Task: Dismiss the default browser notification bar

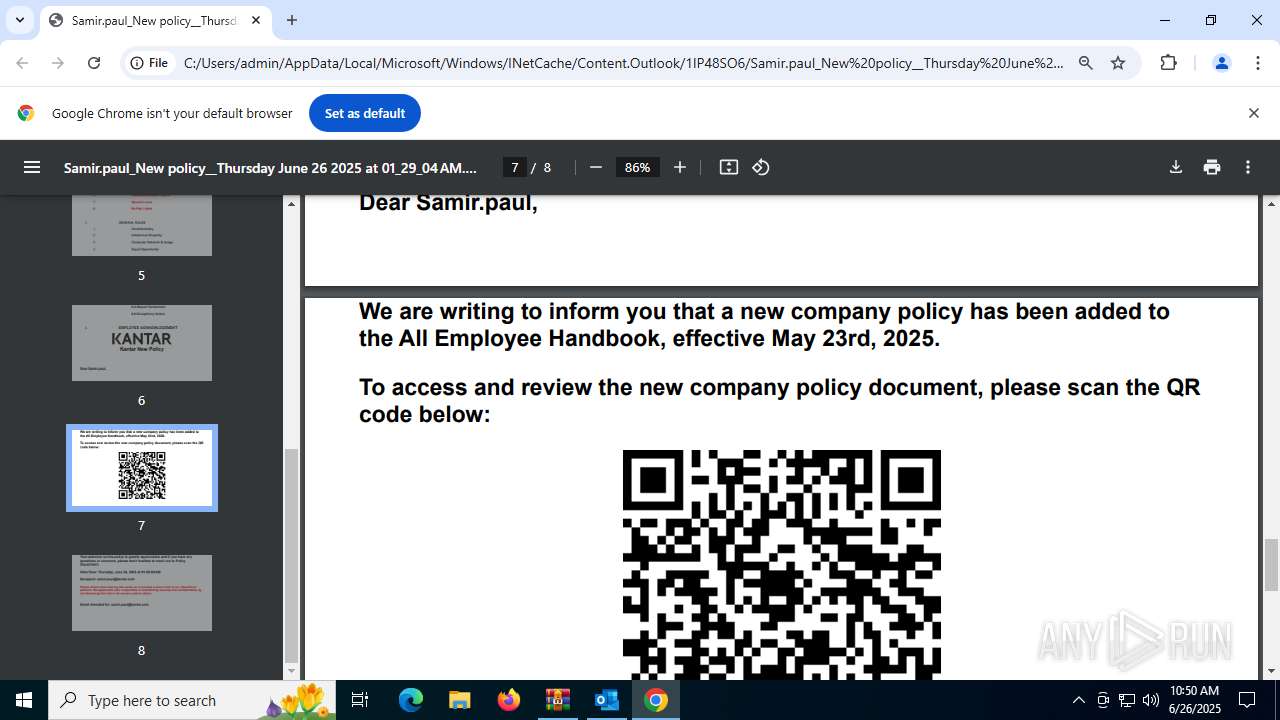Action: [1253, 113]
